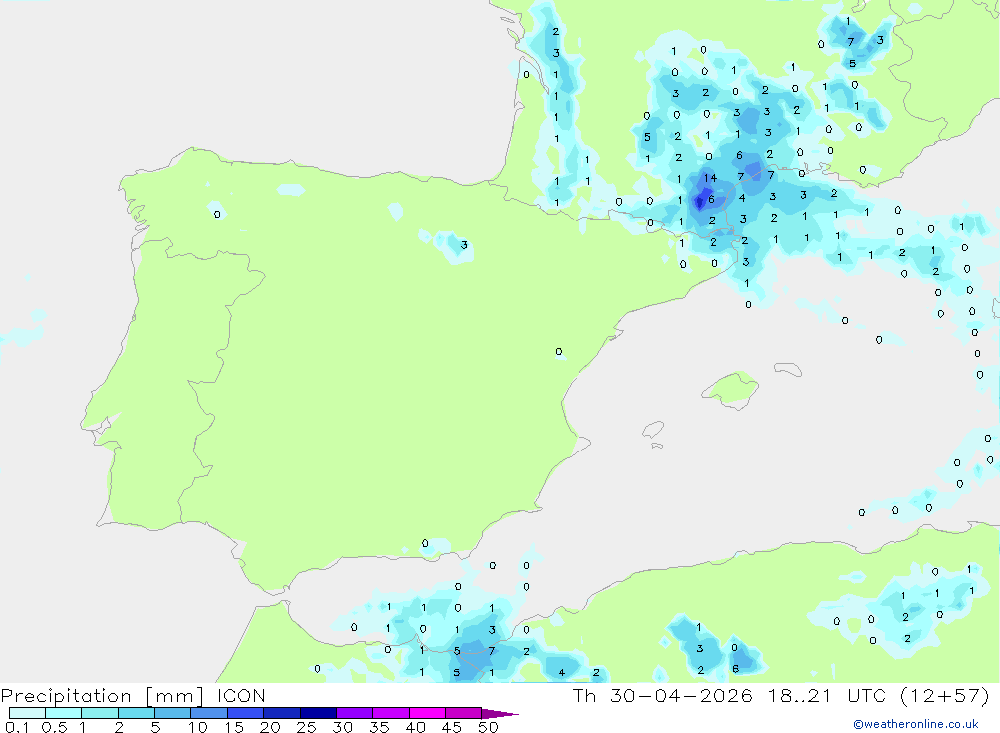Select the "18..21 UTC" time range text
Viewport: 1000px width, 733px height.
(x=827, y=695)
